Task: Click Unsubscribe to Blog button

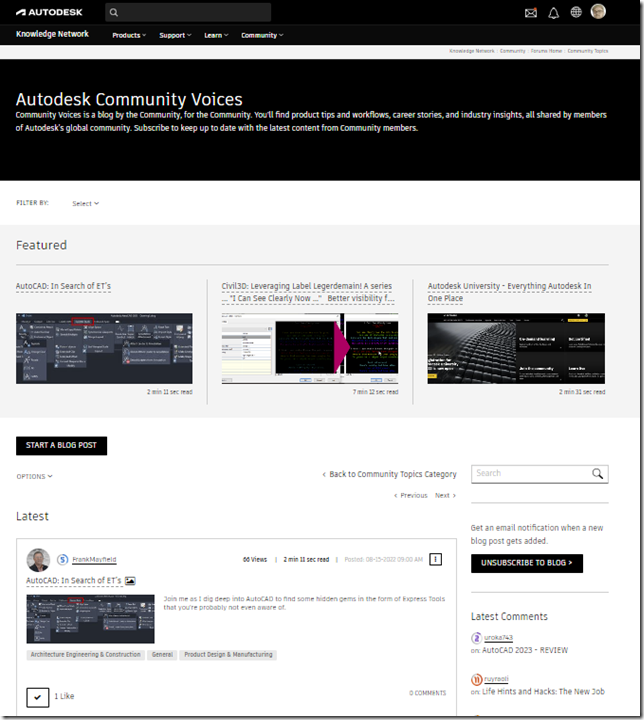Action: point(527,563)
